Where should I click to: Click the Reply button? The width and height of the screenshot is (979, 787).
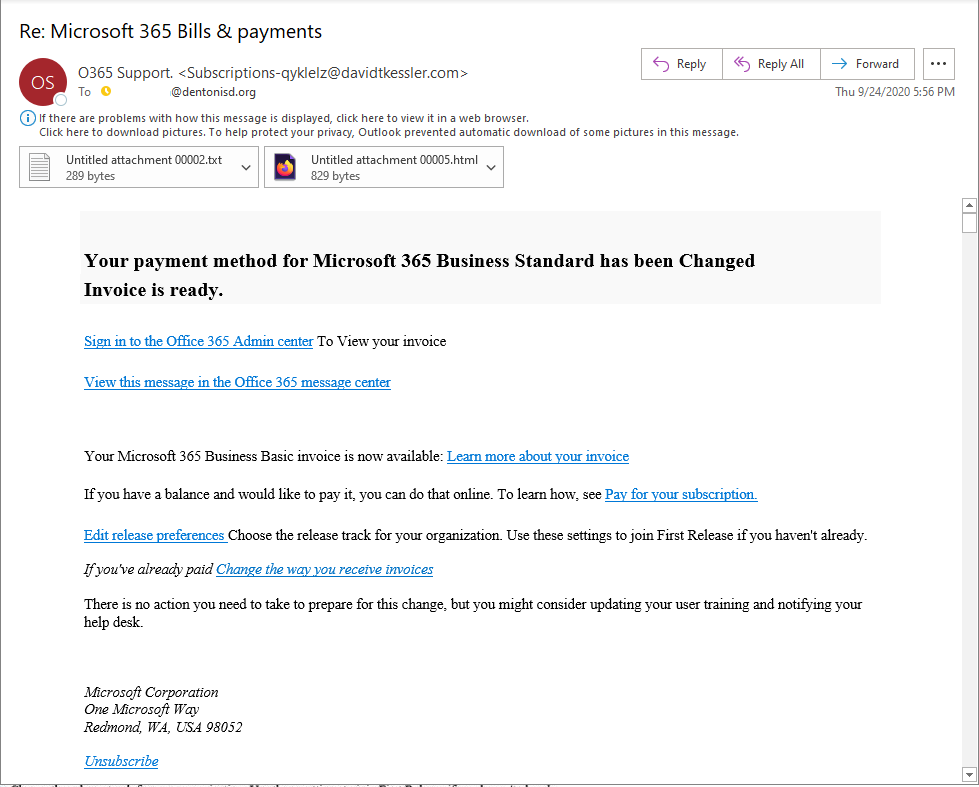[681, 64]
